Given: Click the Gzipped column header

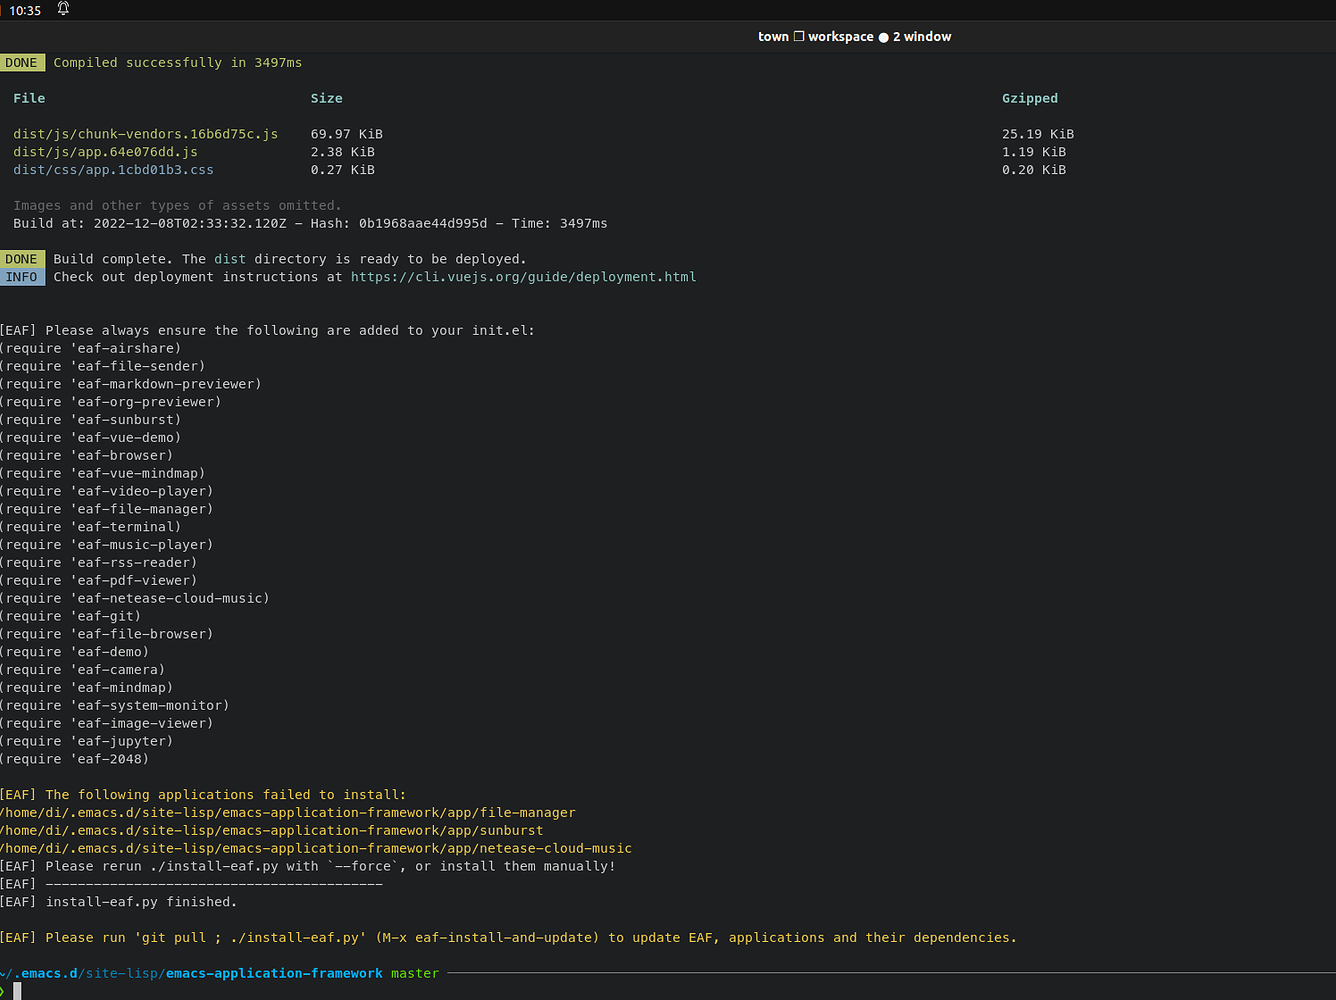Looking at the screenshot, I should coord(1030,98).
